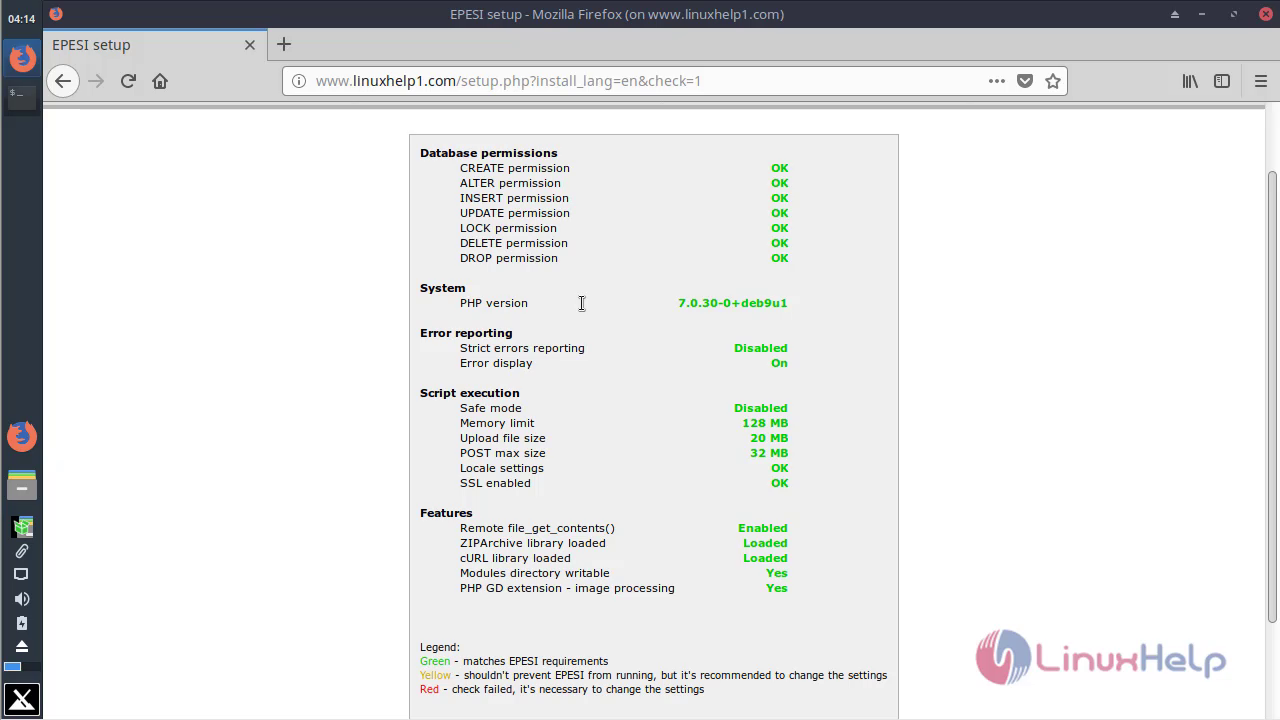This screenshot has height=720, width=1280.
Task: Reload the EPESI setup page
Action: [128, 81]
